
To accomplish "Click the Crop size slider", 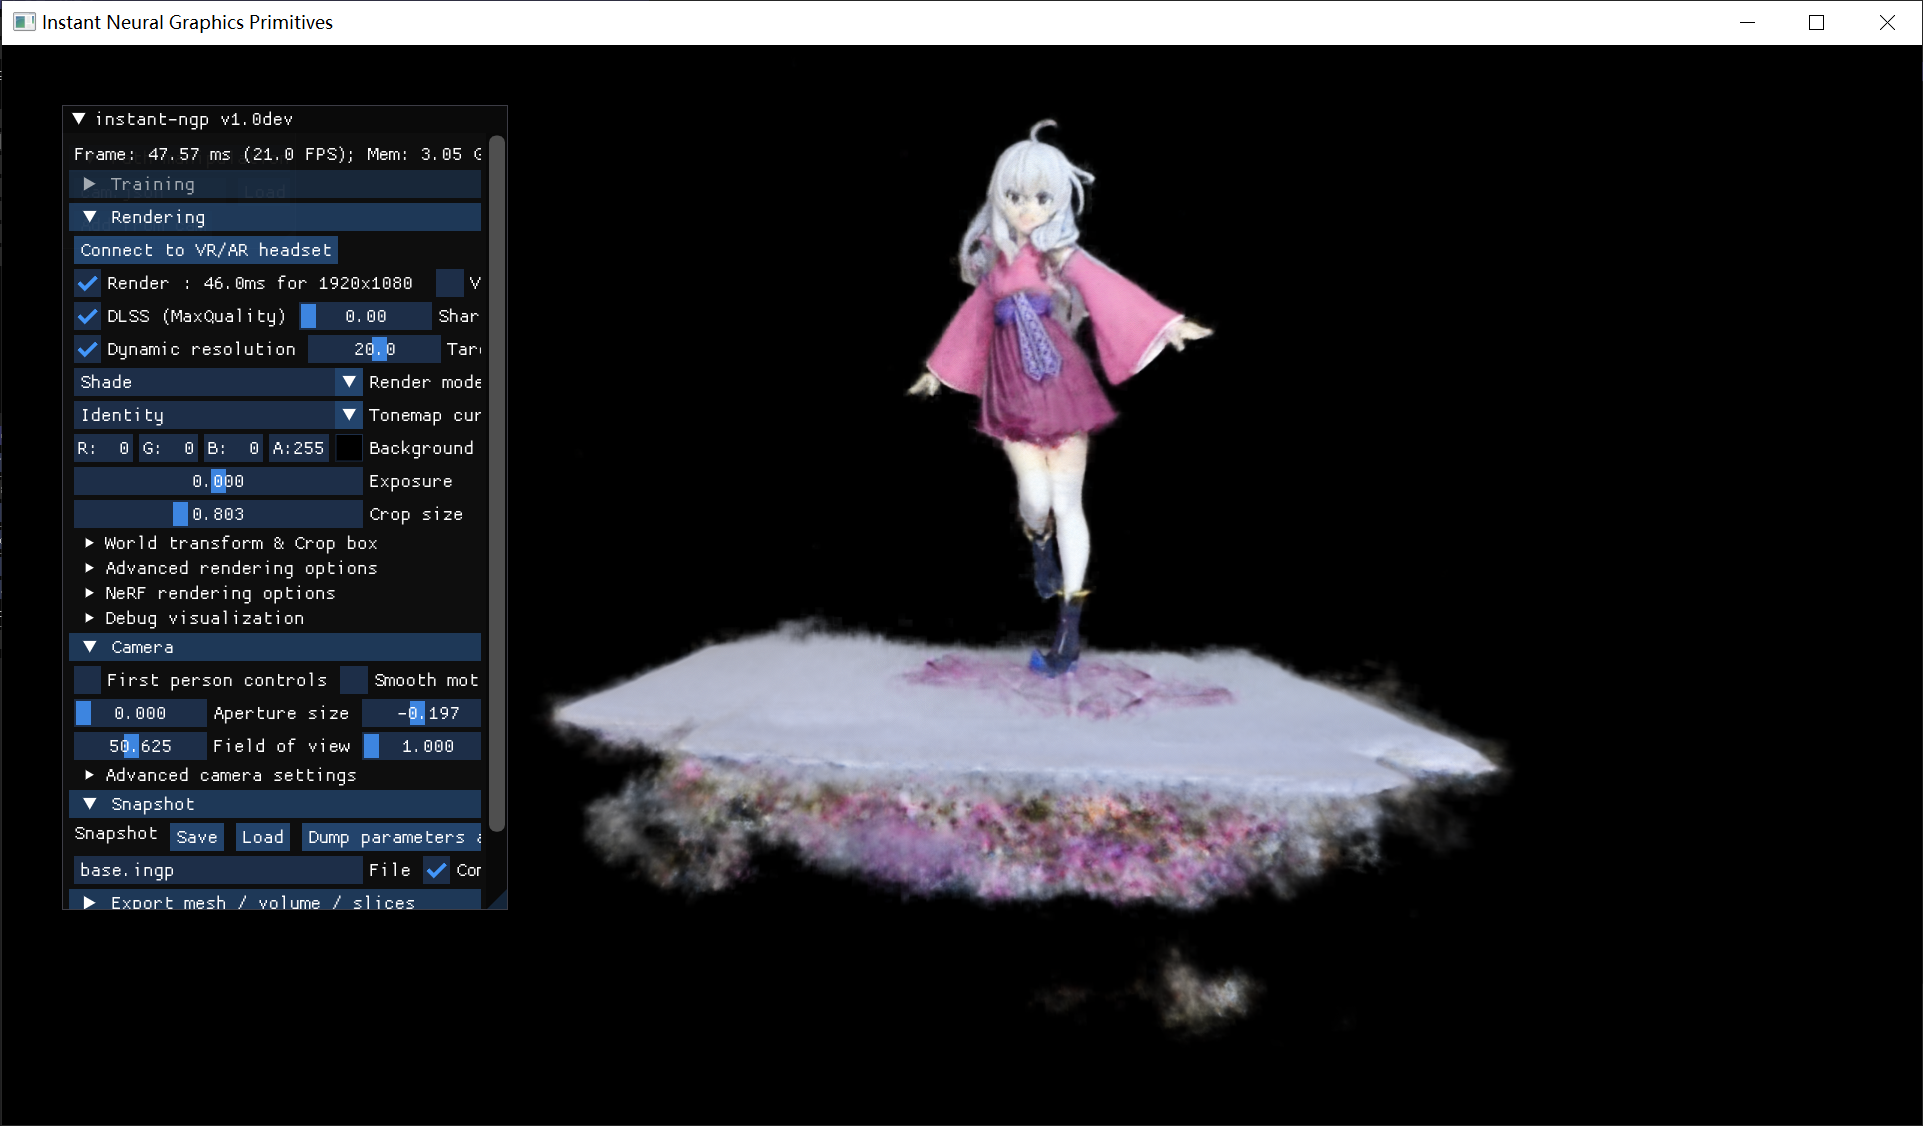I will (218, 514).
